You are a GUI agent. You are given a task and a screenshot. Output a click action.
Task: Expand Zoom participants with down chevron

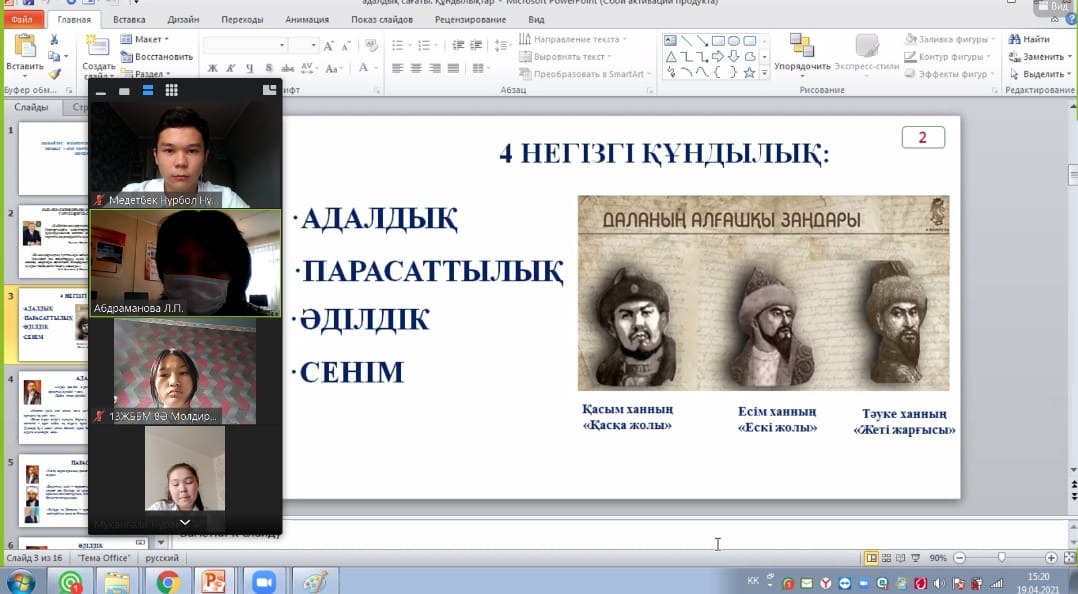pyautogui.click(x=185, y=522)
